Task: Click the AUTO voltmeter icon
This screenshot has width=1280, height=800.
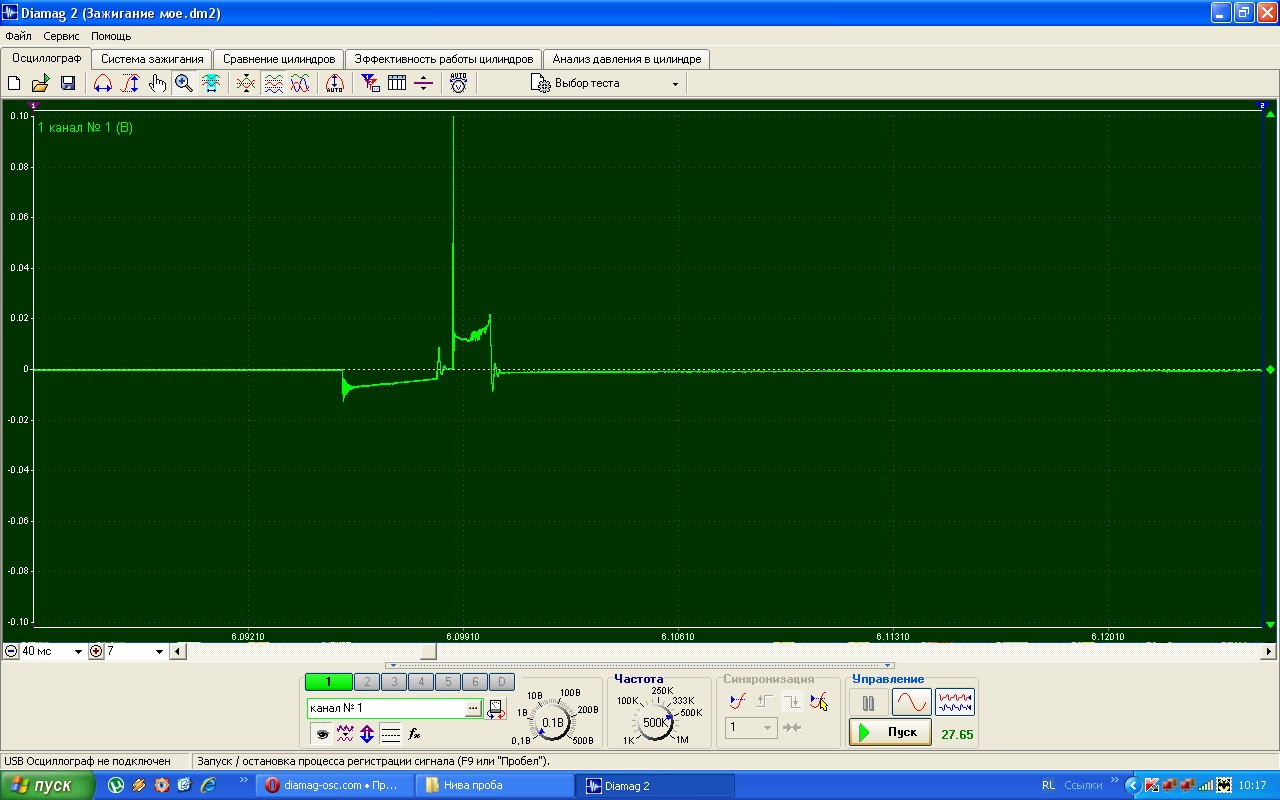Action: pos(458,84)
